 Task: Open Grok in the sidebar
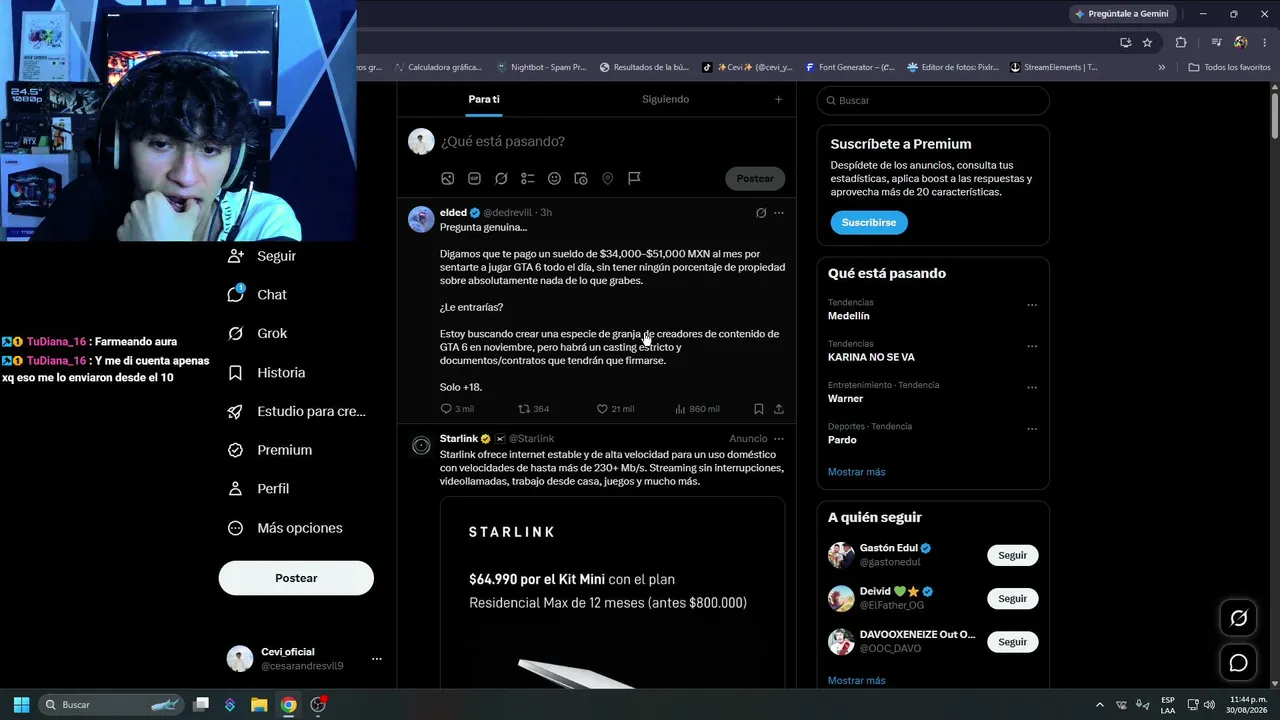pyautogui.click(x=257, y=334)
